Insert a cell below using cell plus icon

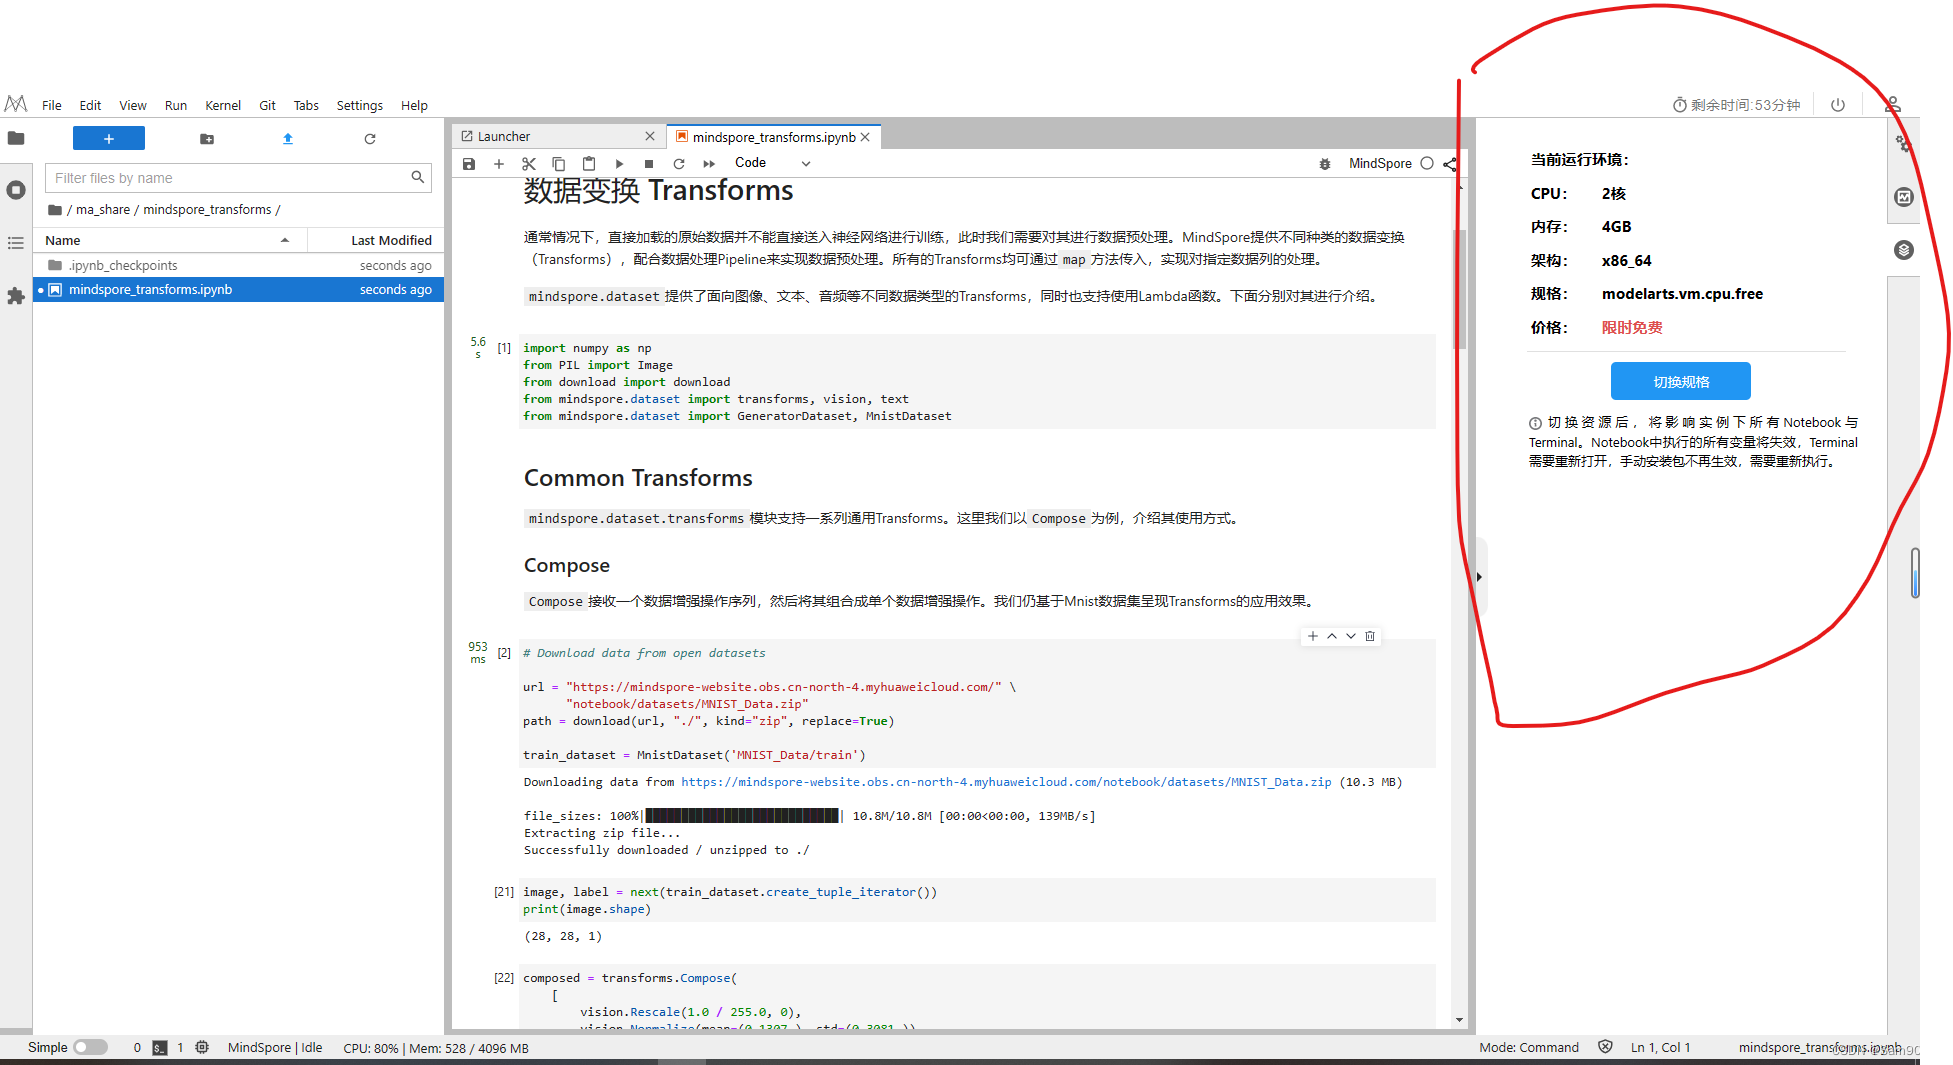(x=1312, y=636)
